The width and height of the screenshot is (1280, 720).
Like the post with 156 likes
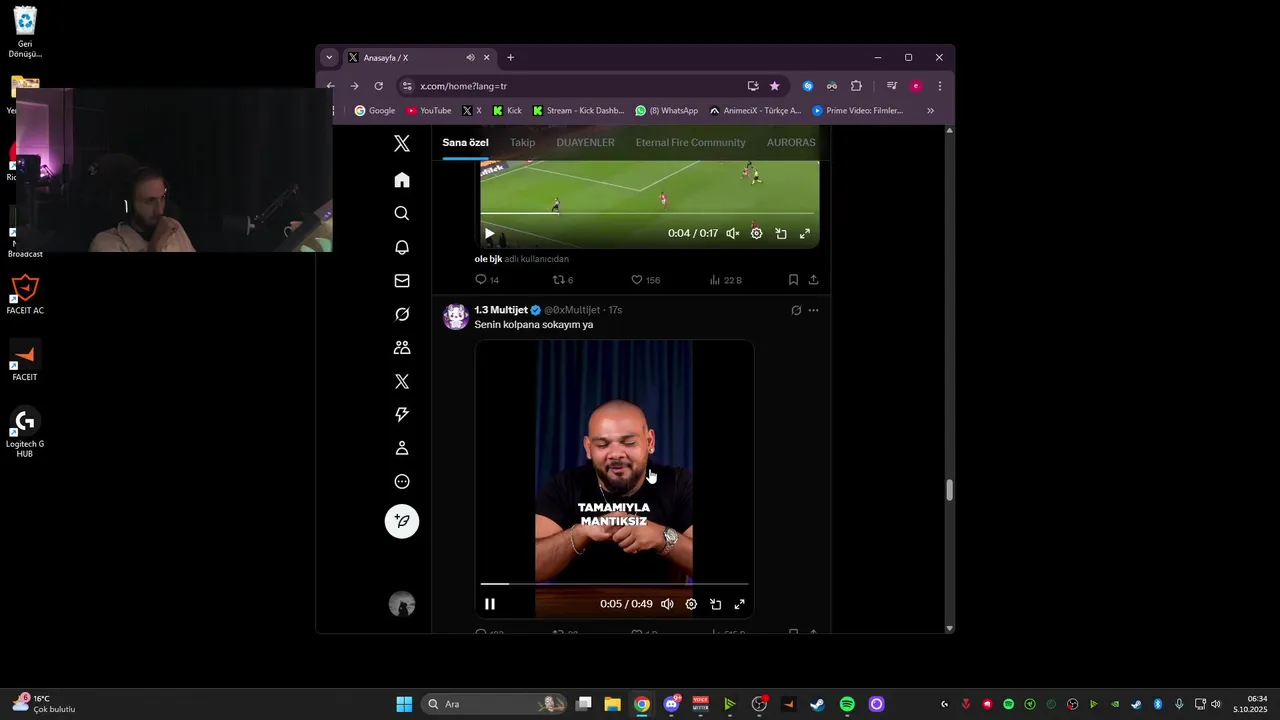(x=646, y=280)
